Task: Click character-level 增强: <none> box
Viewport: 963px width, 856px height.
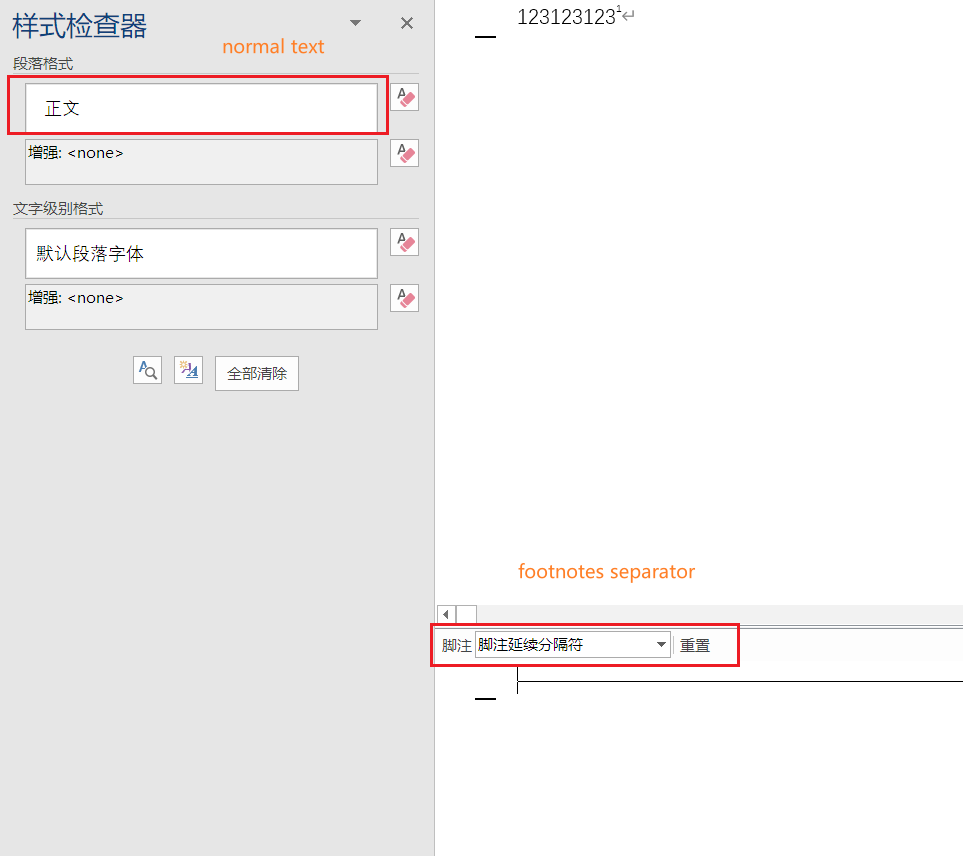Action: (201, 307)
